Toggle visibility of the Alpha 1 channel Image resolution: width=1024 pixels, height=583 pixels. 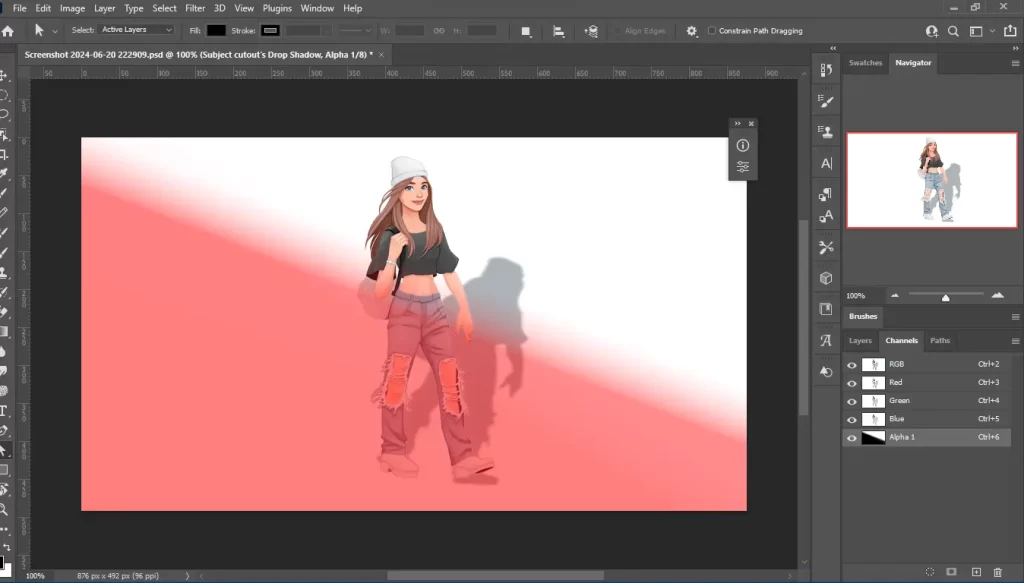coord(851,437)
